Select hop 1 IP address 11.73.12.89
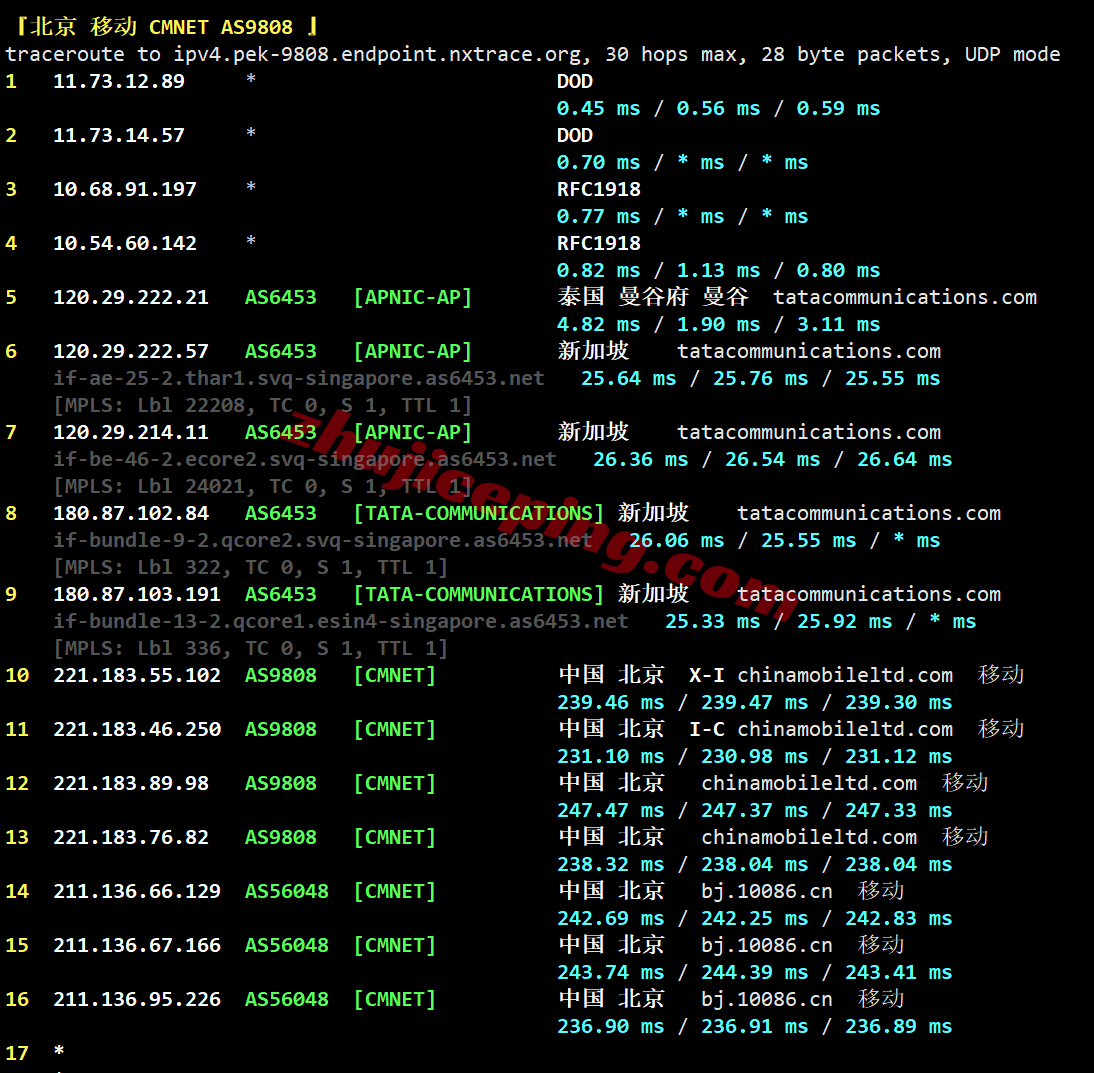The width and height of the screenshot is (1094, 1073). [119, 82]
